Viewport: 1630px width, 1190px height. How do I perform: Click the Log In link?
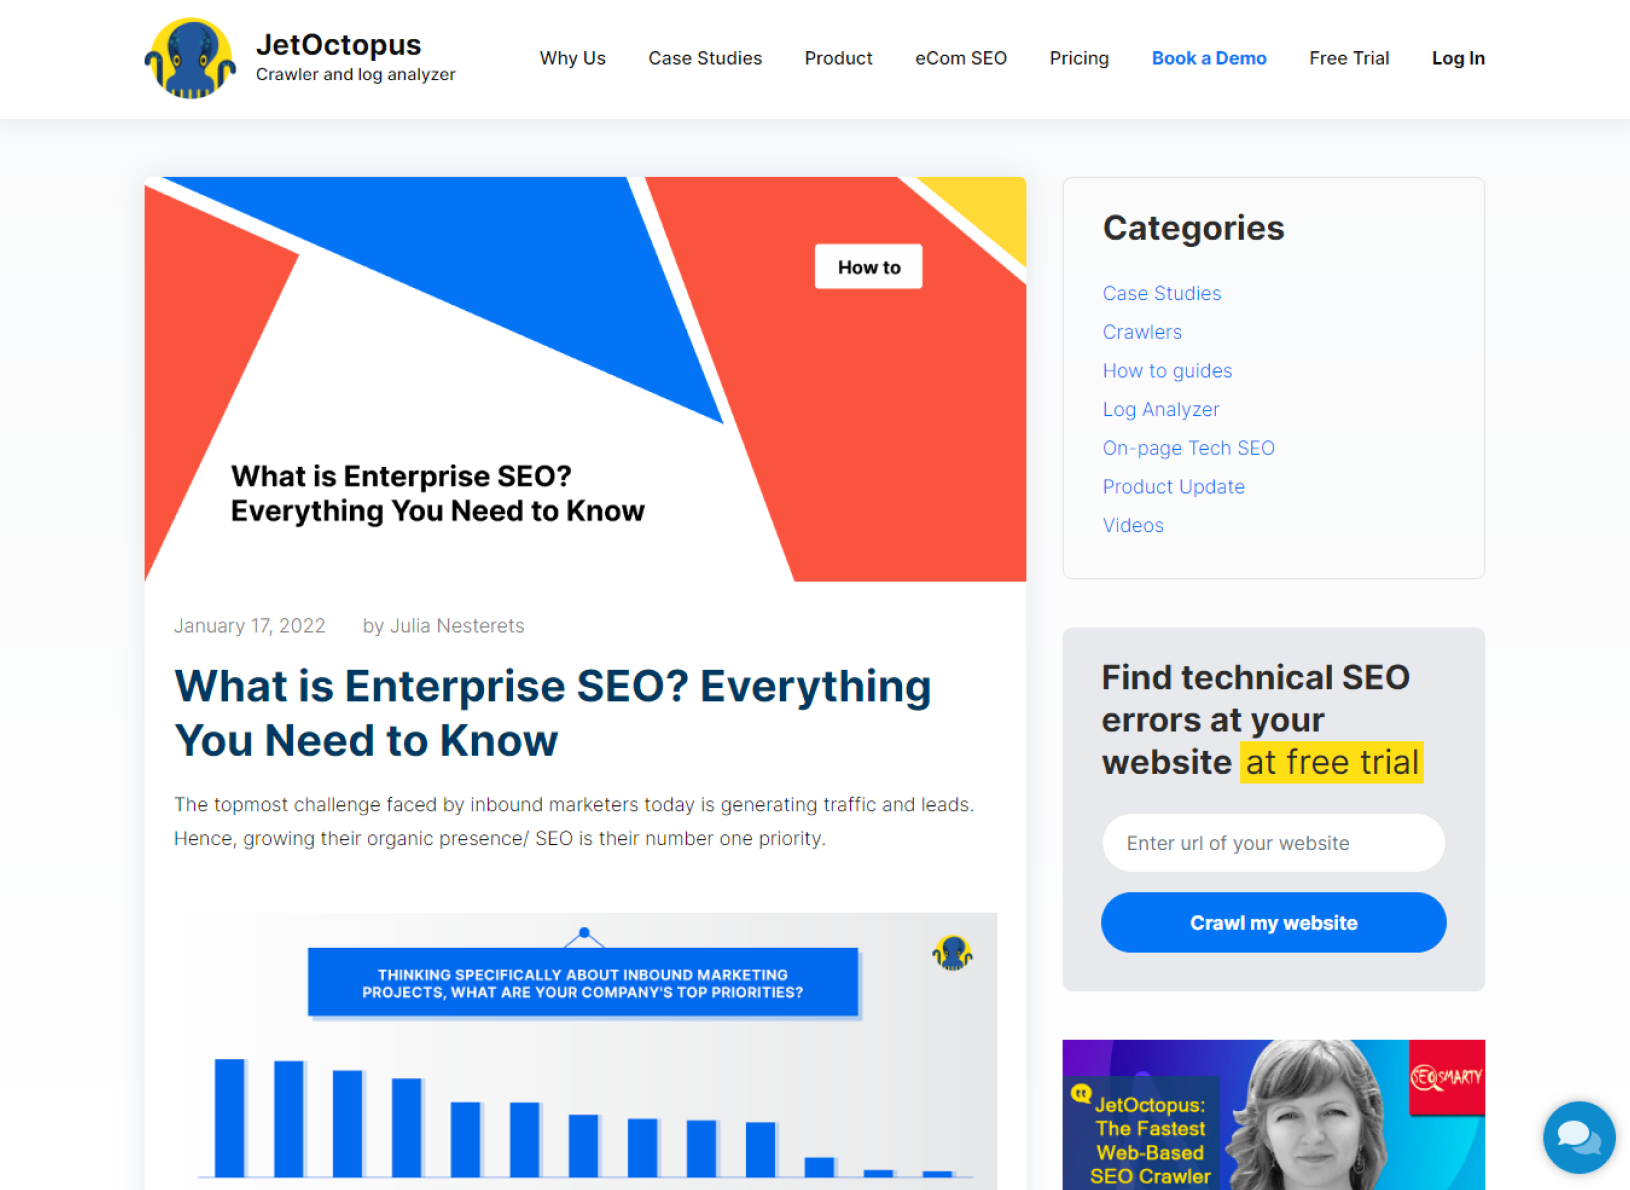(x=1457, y=59)
